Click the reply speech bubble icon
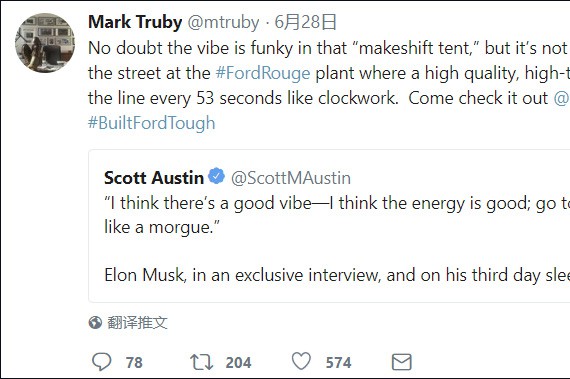This screenshot has width=570, height=379. (x=101, y=362)
